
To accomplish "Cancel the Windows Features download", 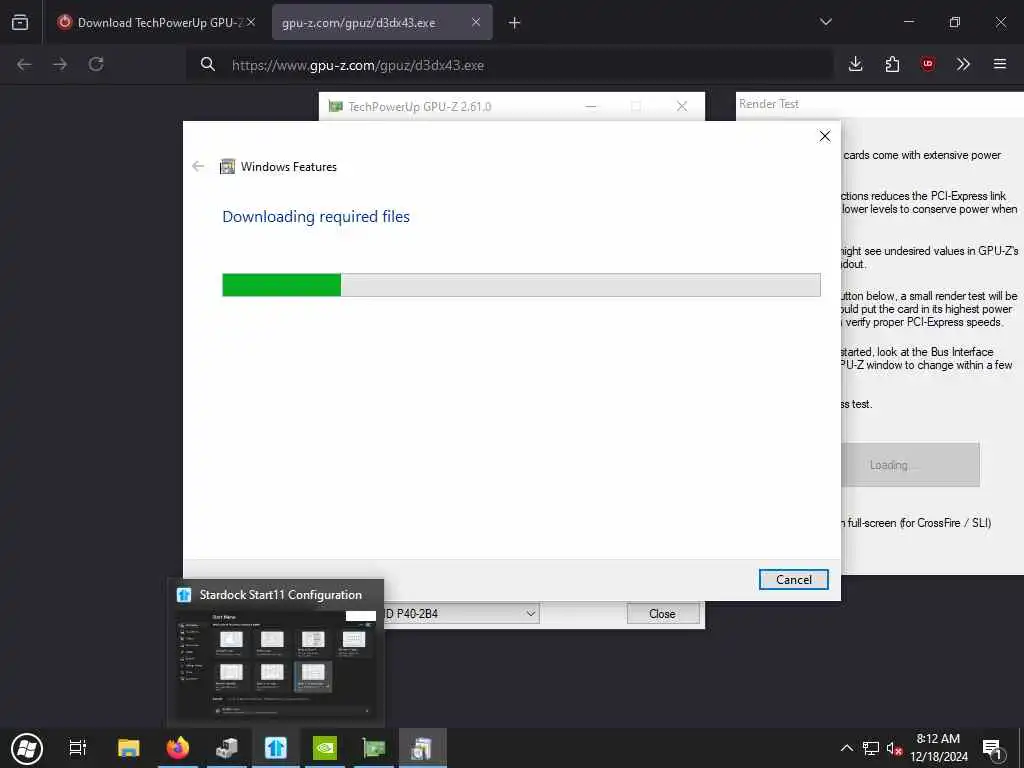I will pyautogui.click(x=793, y=579).
